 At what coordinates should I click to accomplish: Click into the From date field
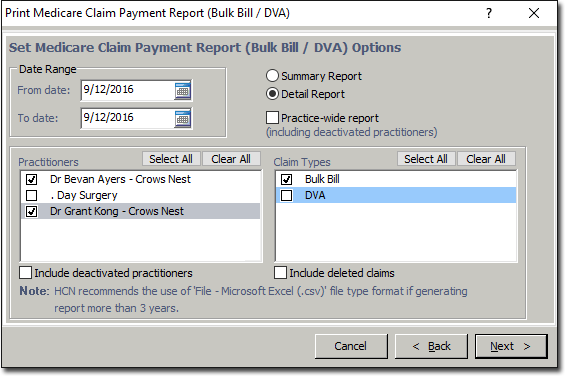[128, 90]
